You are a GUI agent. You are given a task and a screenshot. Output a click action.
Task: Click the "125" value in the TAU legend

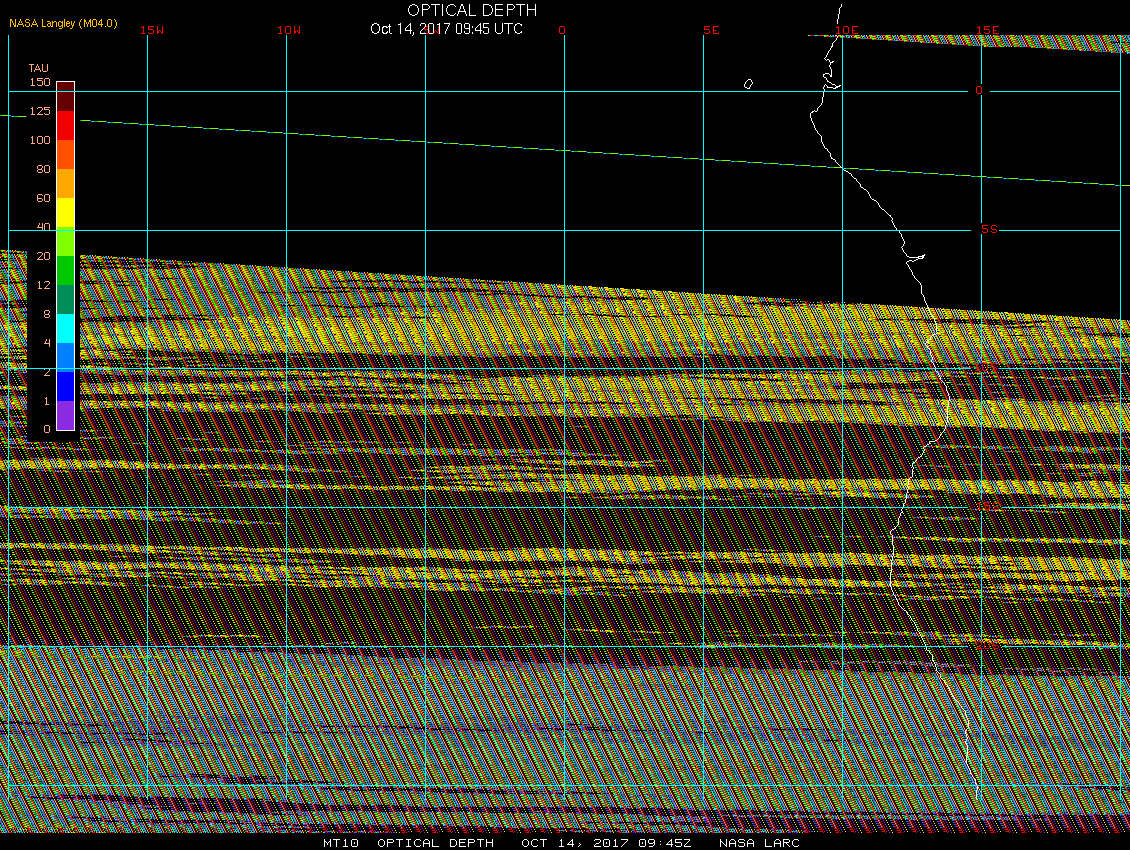40,111
